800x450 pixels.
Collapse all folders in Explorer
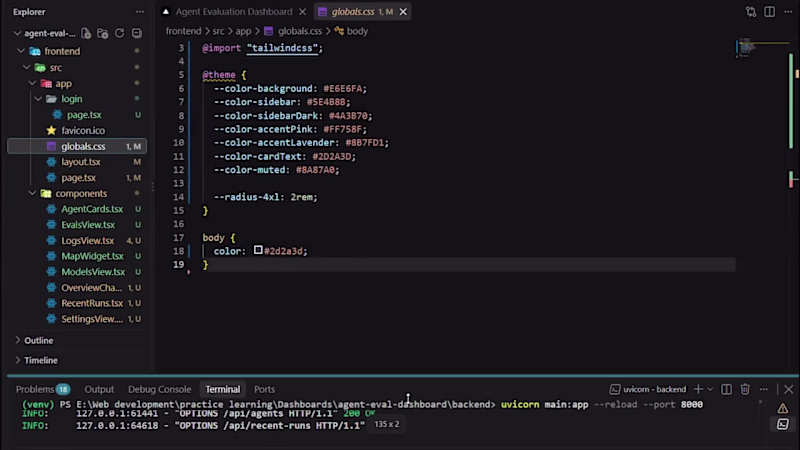pyautogui.click(x=136, y=34)
